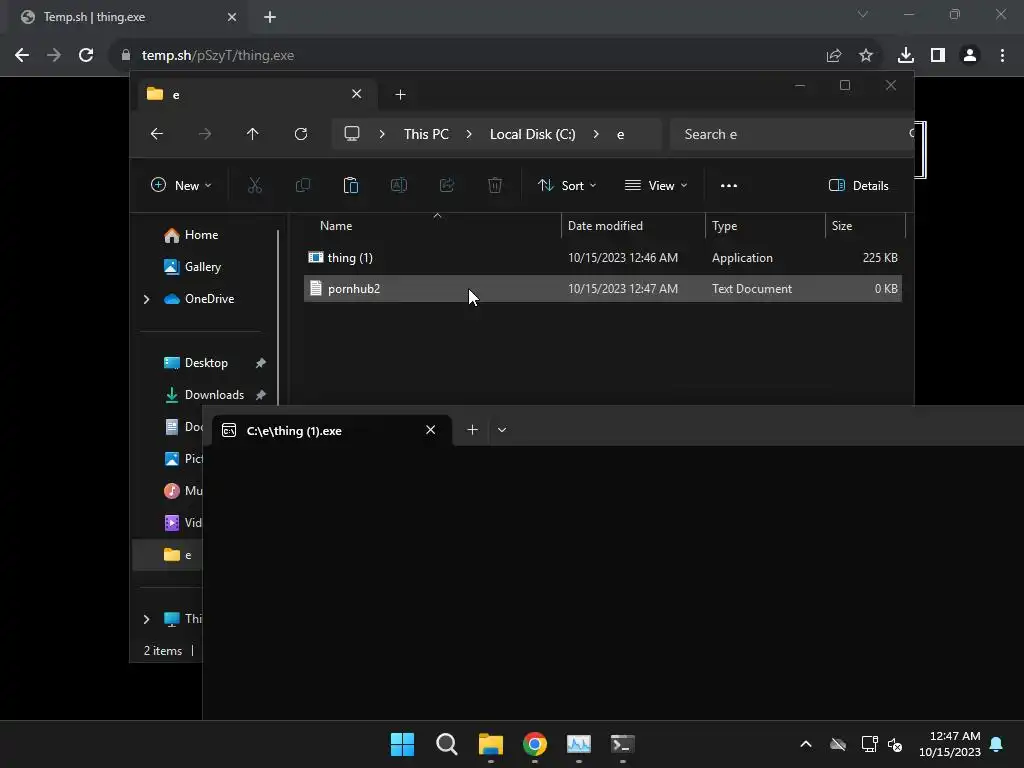Click the 'Search e' search box

tap(792, 134)
